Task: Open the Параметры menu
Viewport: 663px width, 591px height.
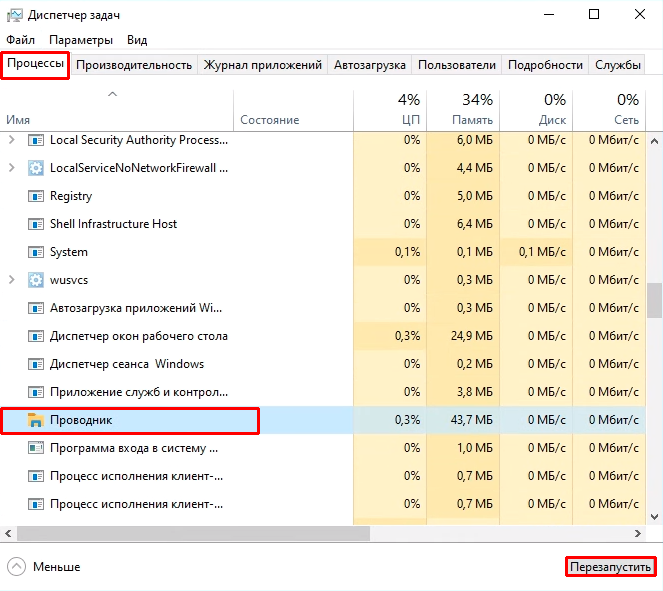Action: click(81, 40)
